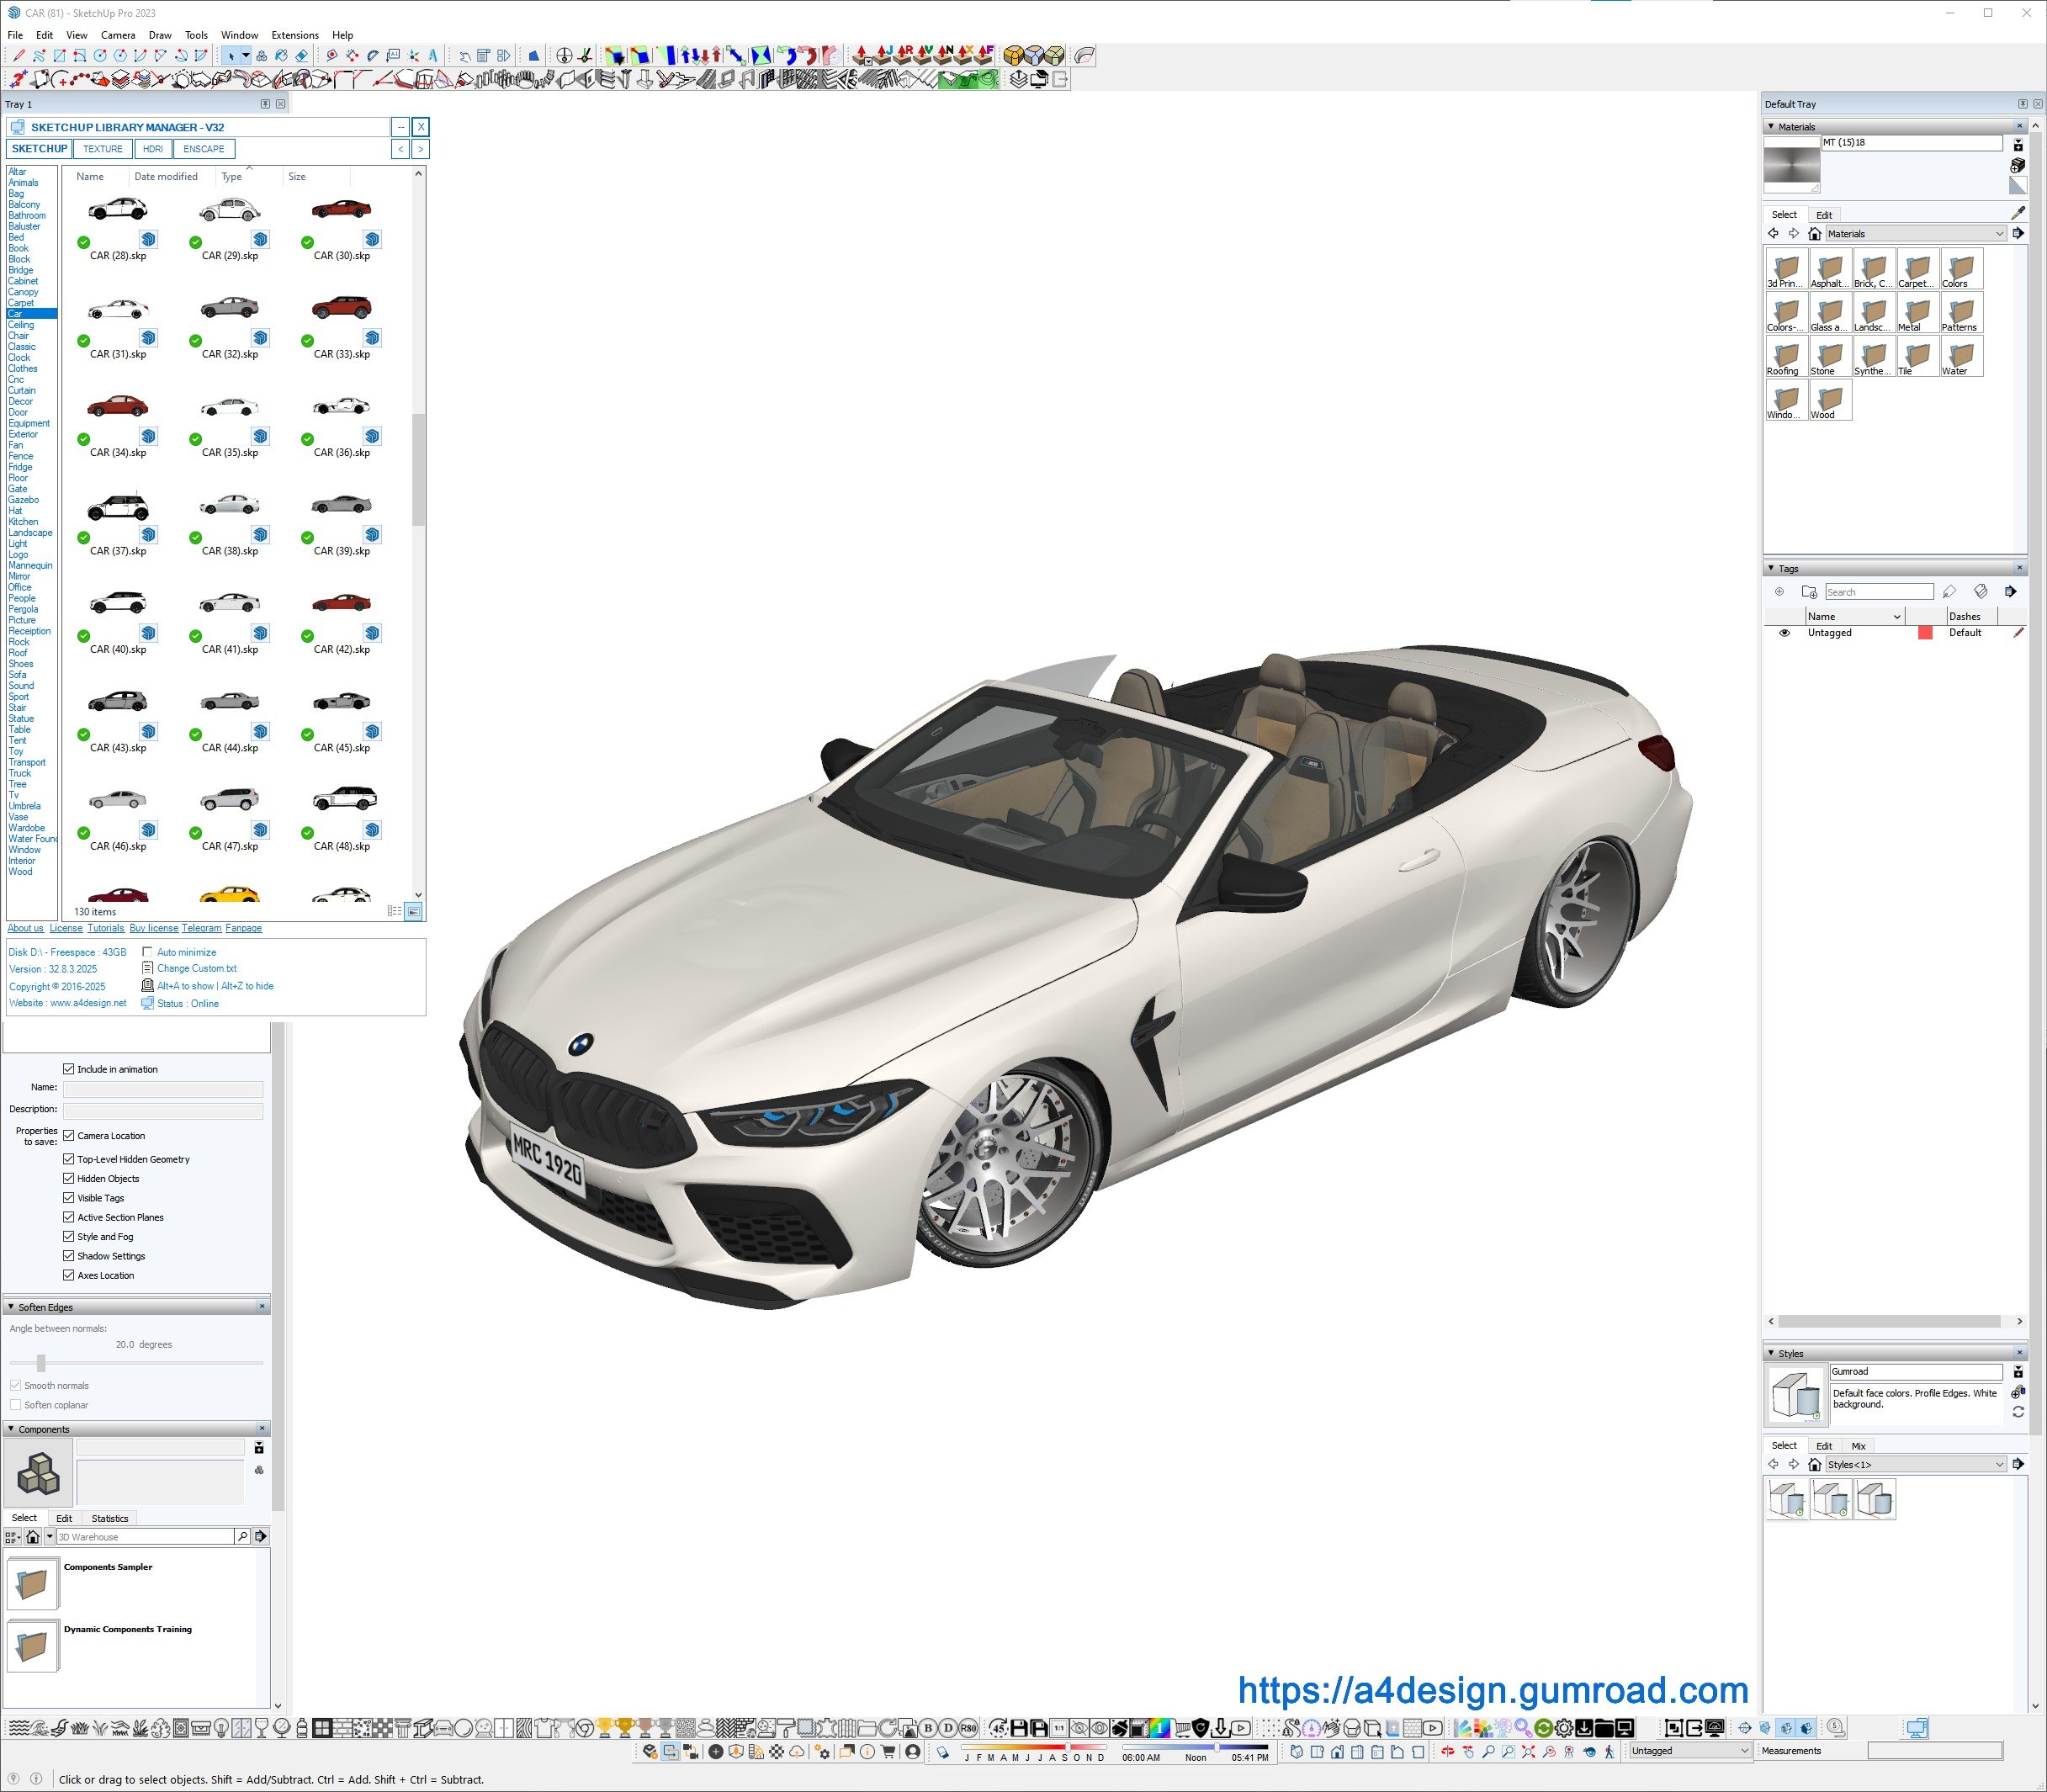Enable the Auto minimize checkbox
2047x1792 pixels.
click(148, 952)
